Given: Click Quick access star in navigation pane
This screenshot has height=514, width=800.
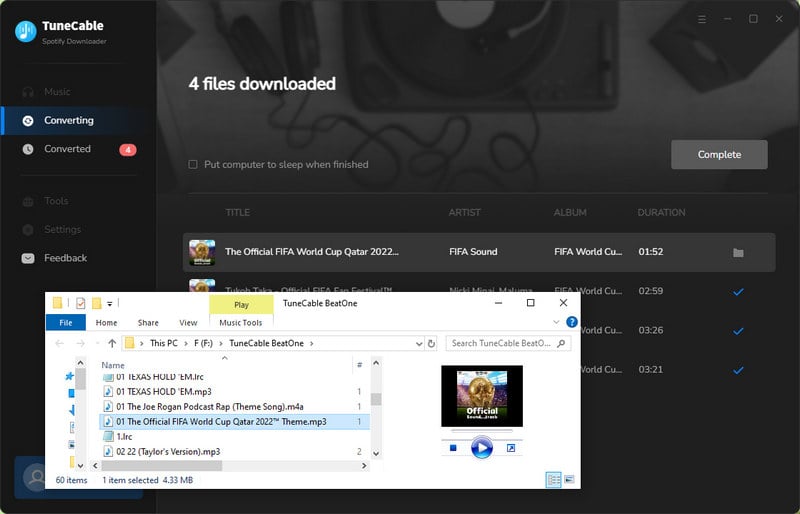Looking at the screenshot, I should [70, 376].
